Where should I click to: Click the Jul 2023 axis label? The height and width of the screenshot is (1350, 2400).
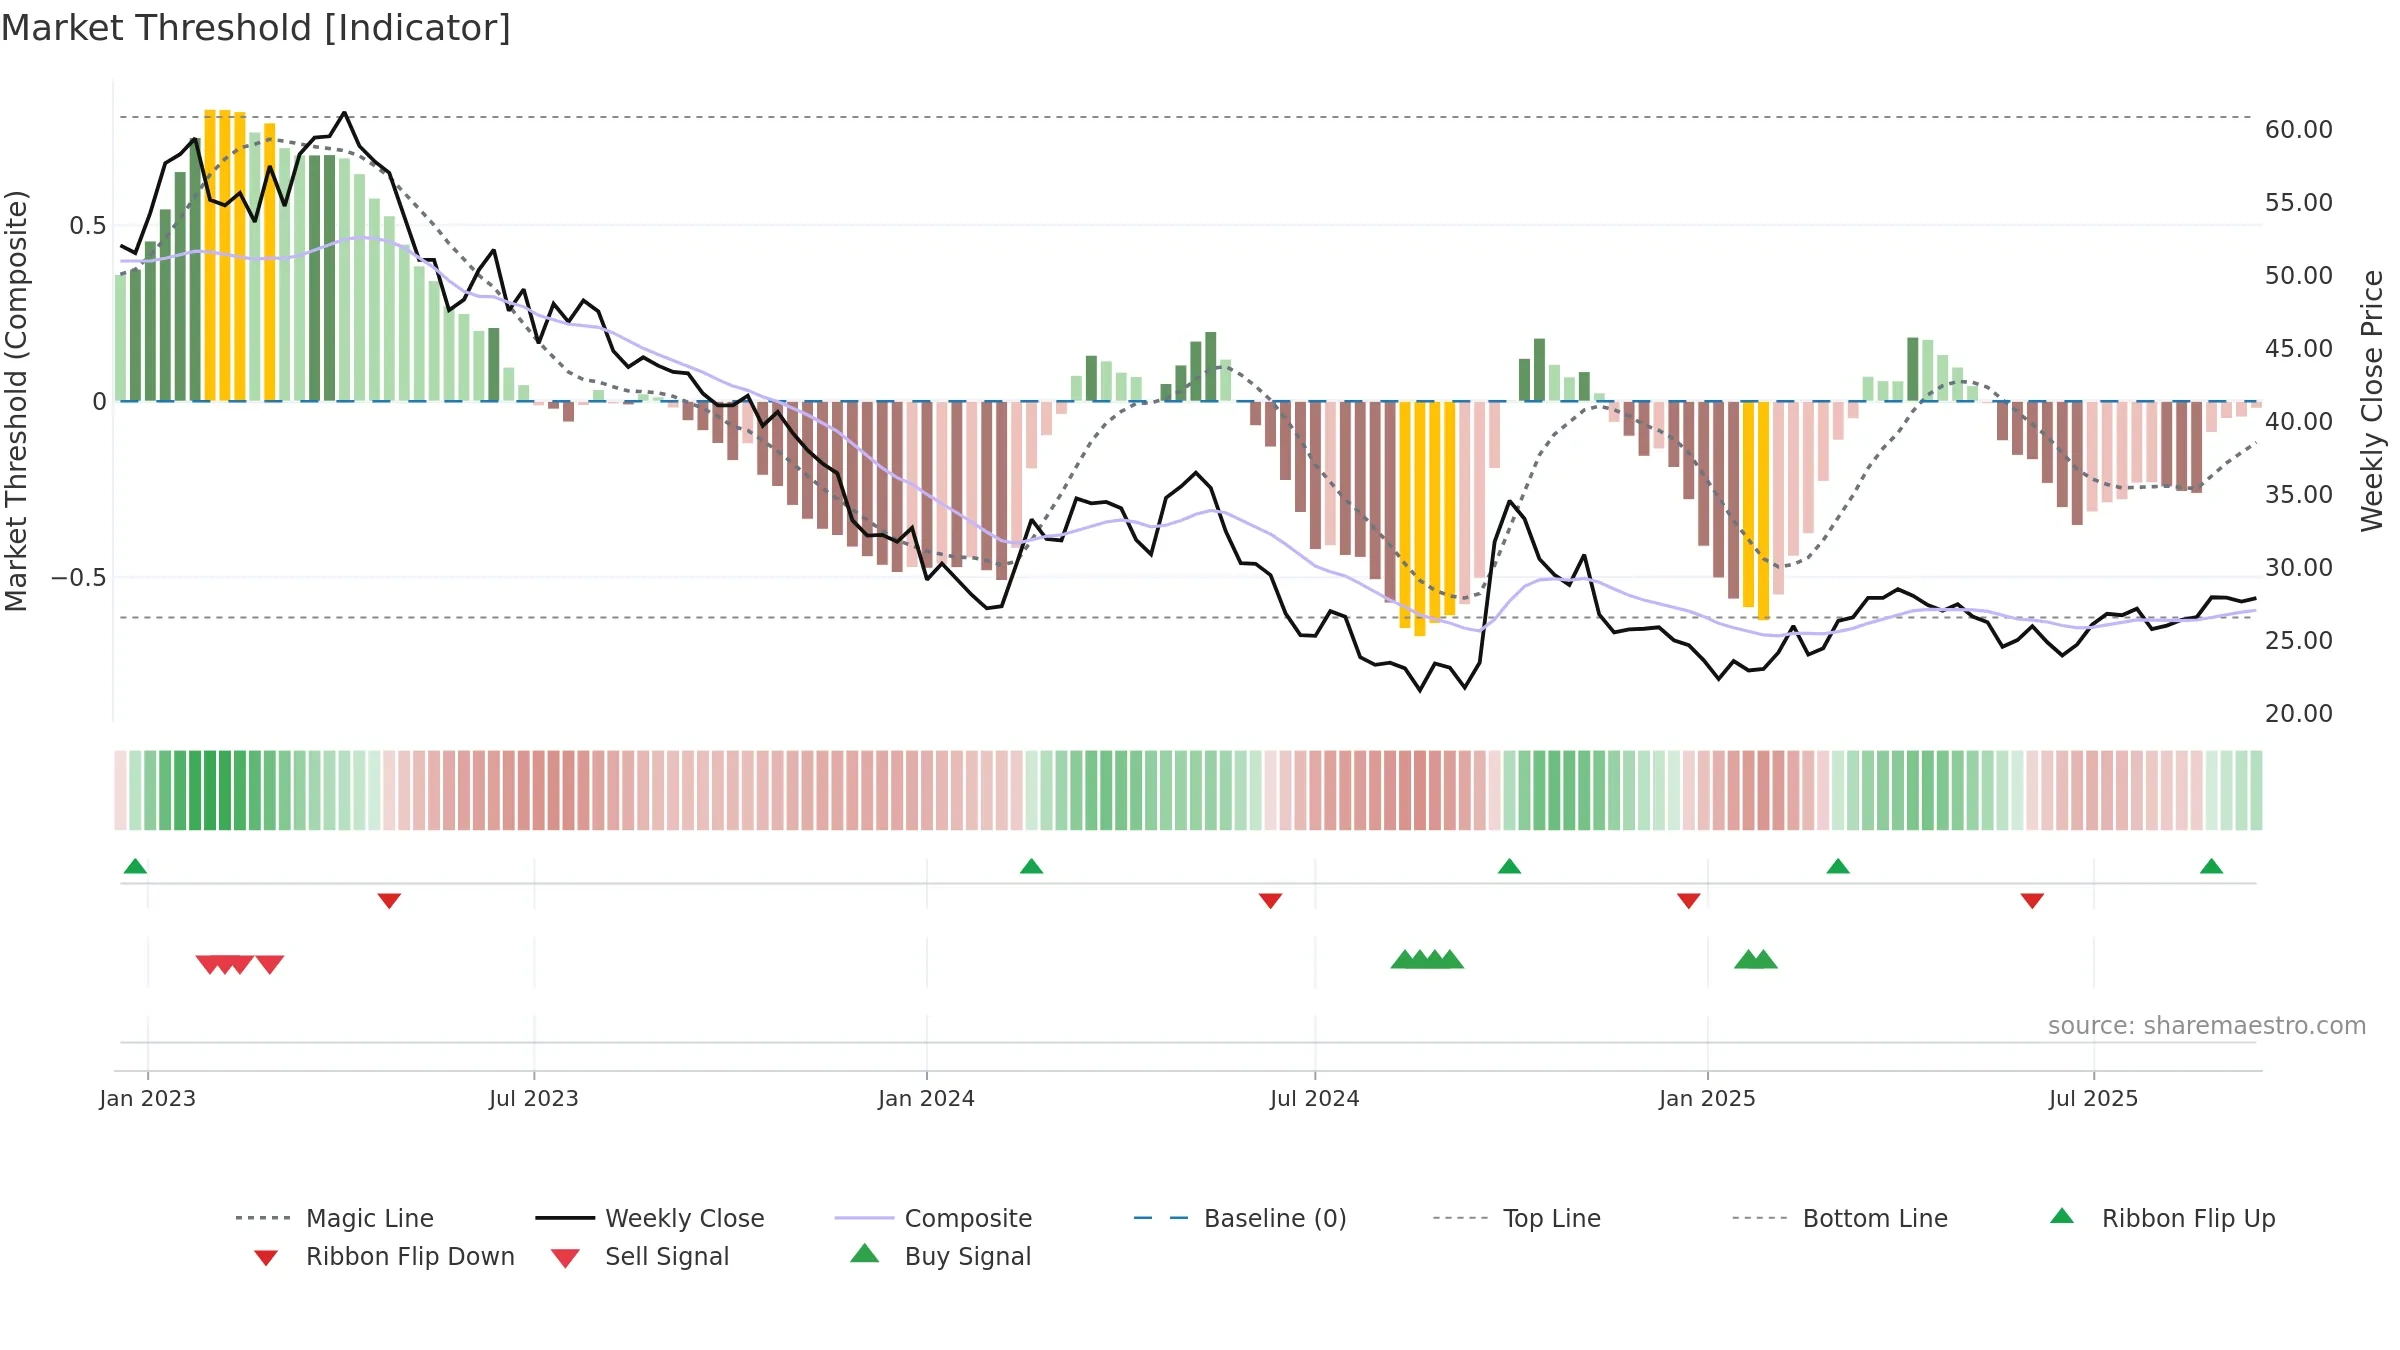534,1098
